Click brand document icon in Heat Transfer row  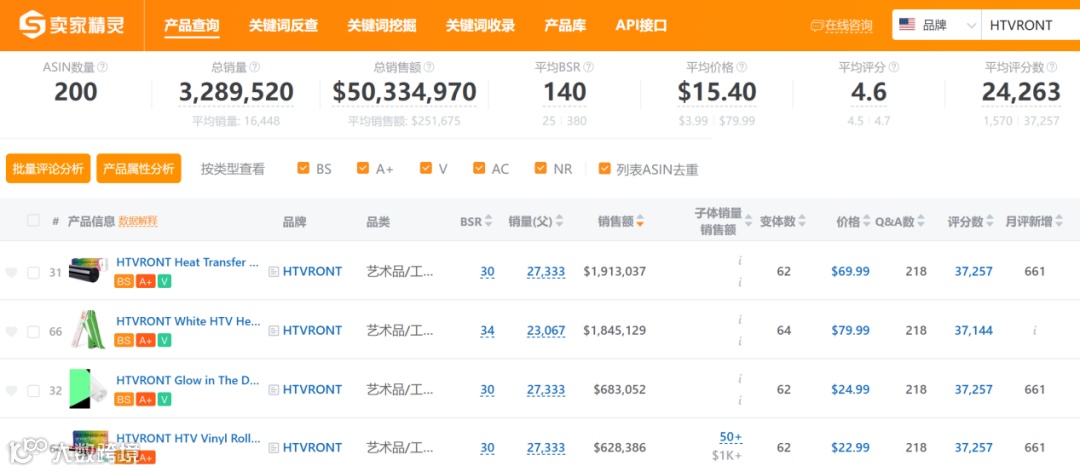point(273,271)
